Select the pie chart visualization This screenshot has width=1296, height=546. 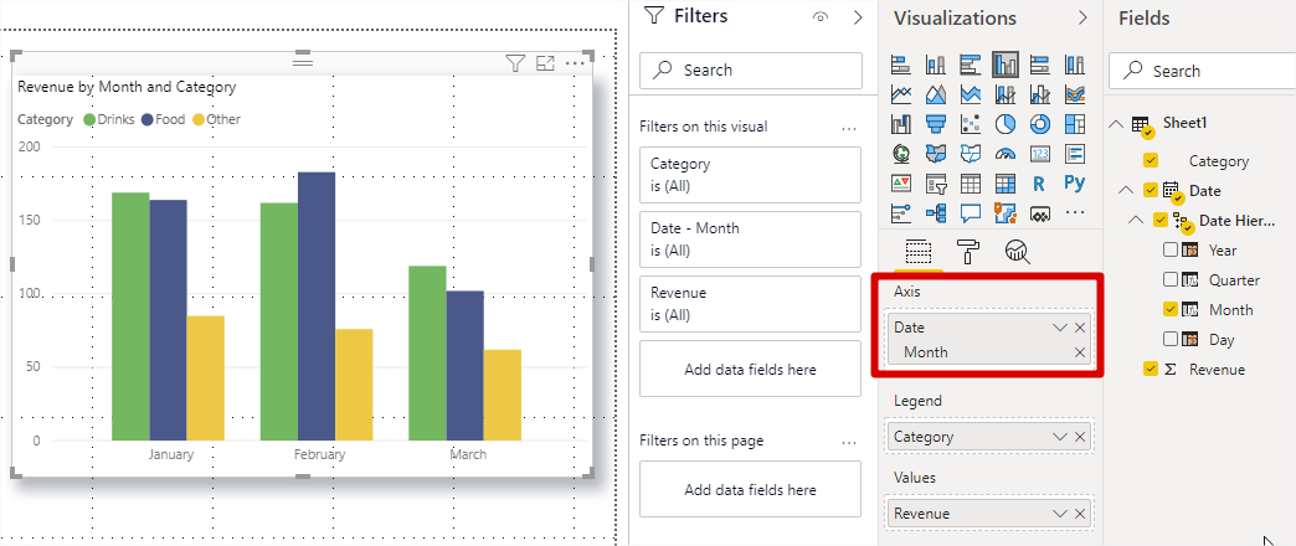point(1005,124)
